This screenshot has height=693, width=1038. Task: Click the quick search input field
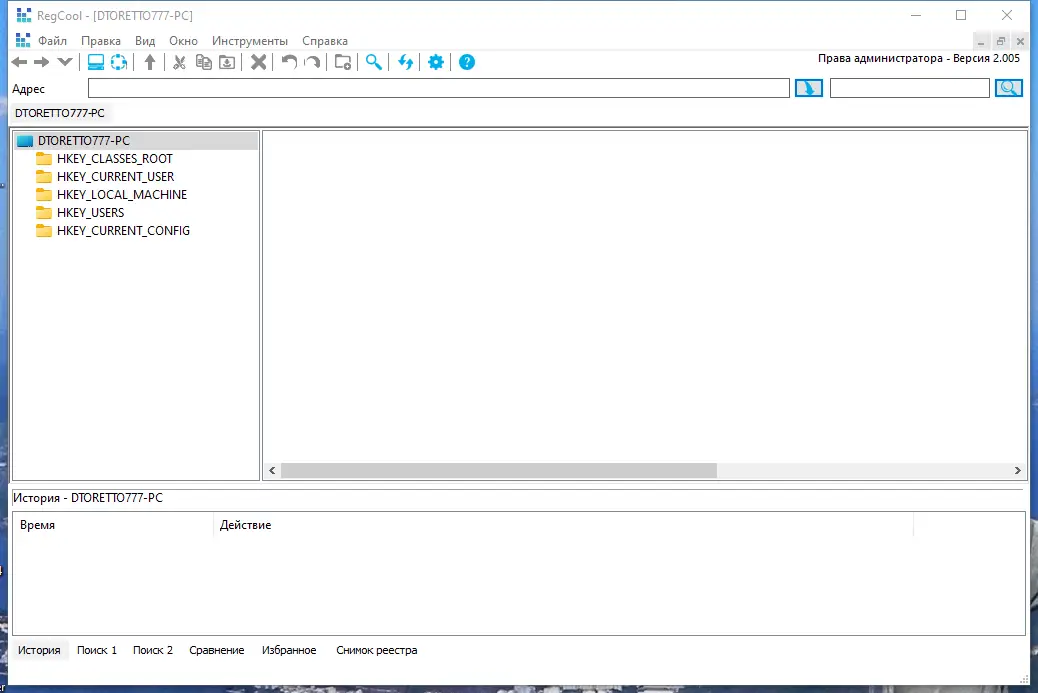tap(910, 88)
